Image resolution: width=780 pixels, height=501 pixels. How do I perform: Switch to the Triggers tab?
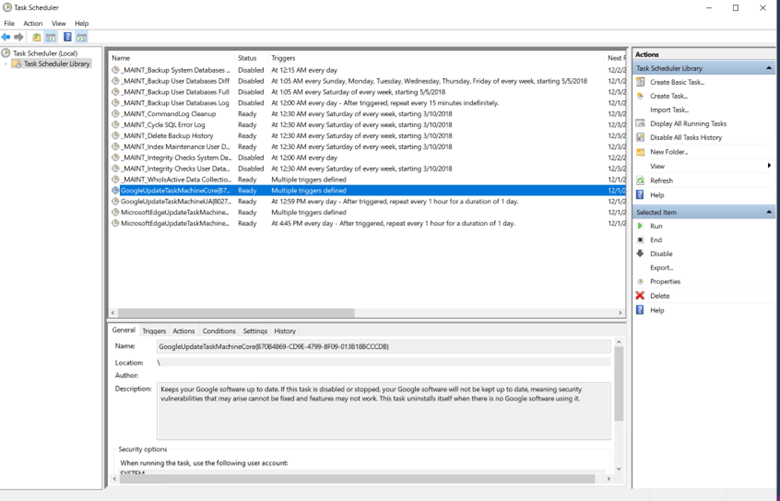pyautogui.click(x=154, y=331)
